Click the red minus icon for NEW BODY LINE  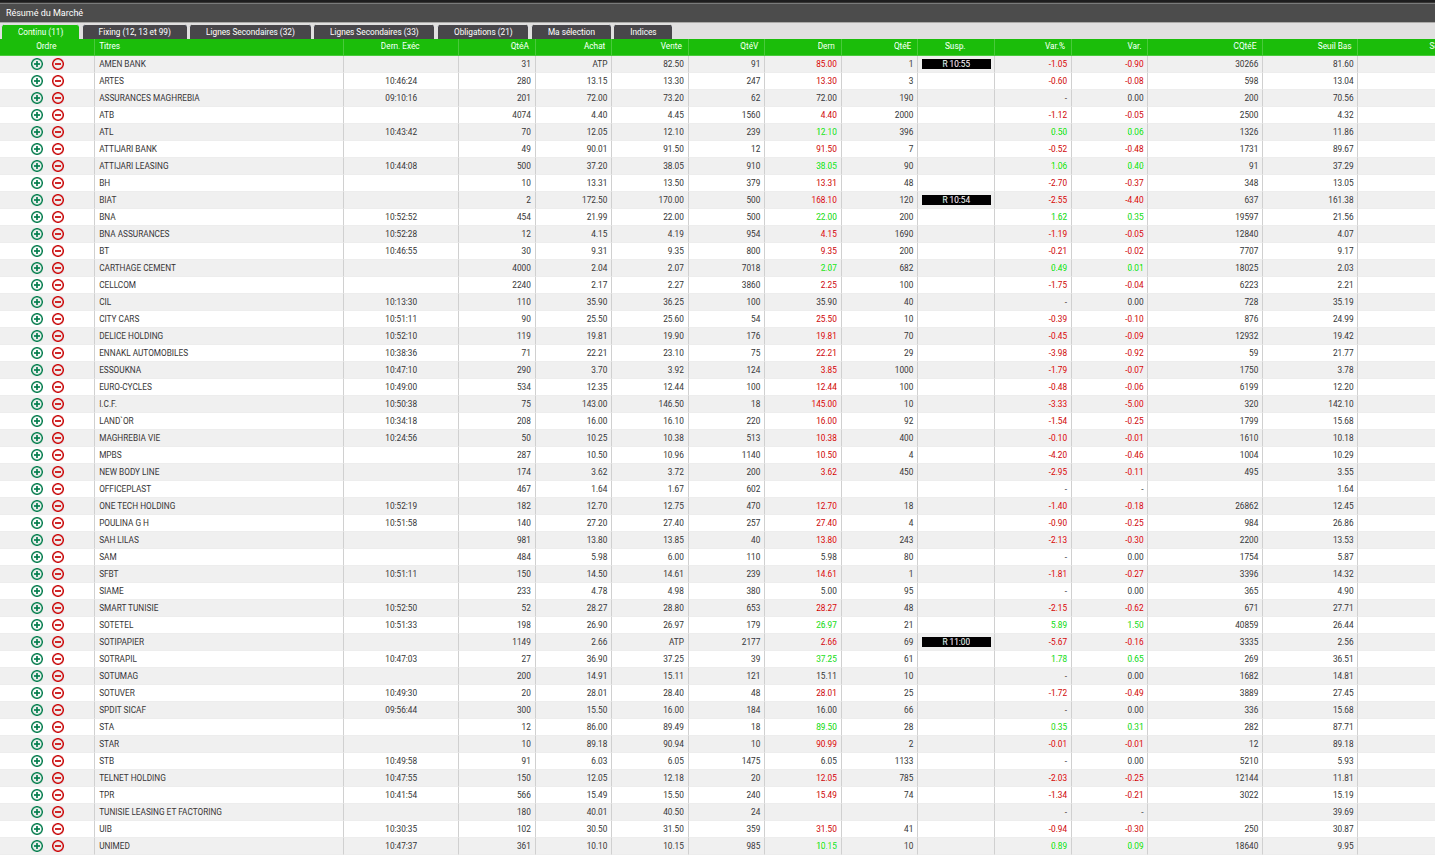tap(58, 472)
